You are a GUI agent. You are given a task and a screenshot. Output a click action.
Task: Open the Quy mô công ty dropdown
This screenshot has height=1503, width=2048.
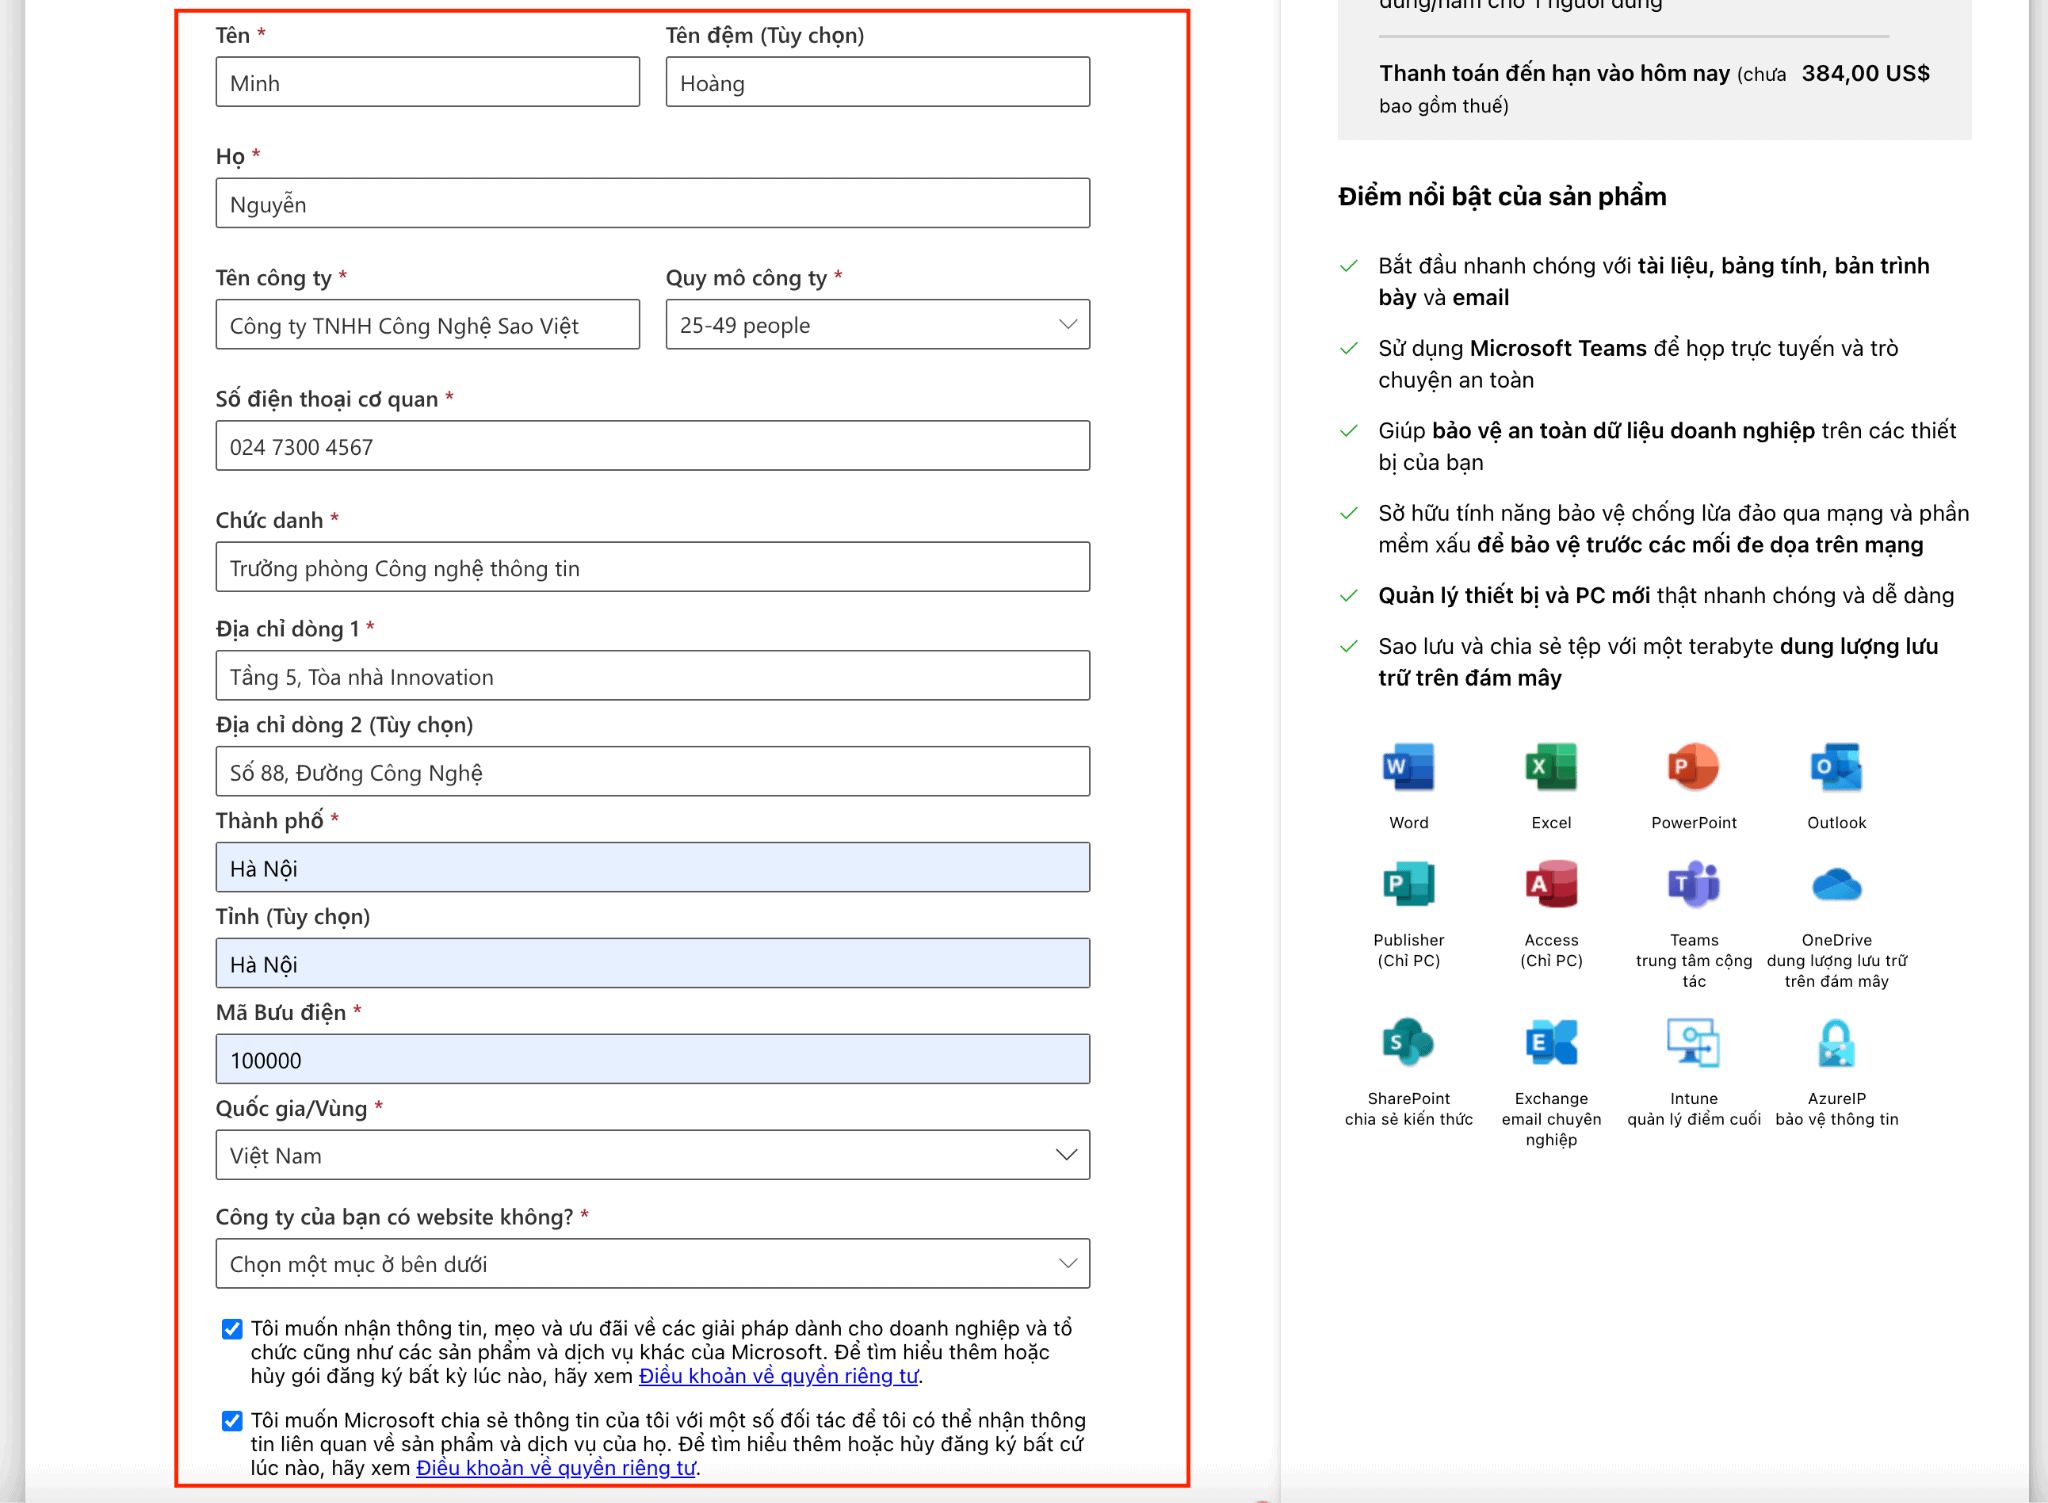877,325
